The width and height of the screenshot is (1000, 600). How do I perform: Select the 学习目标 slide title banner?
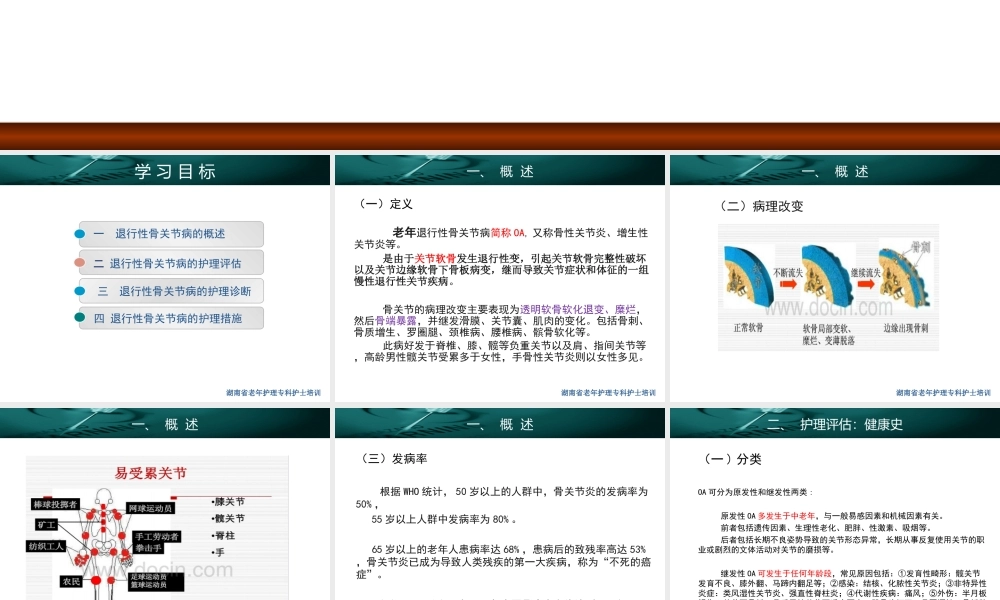pyautogui.click(x=165, y=170)
